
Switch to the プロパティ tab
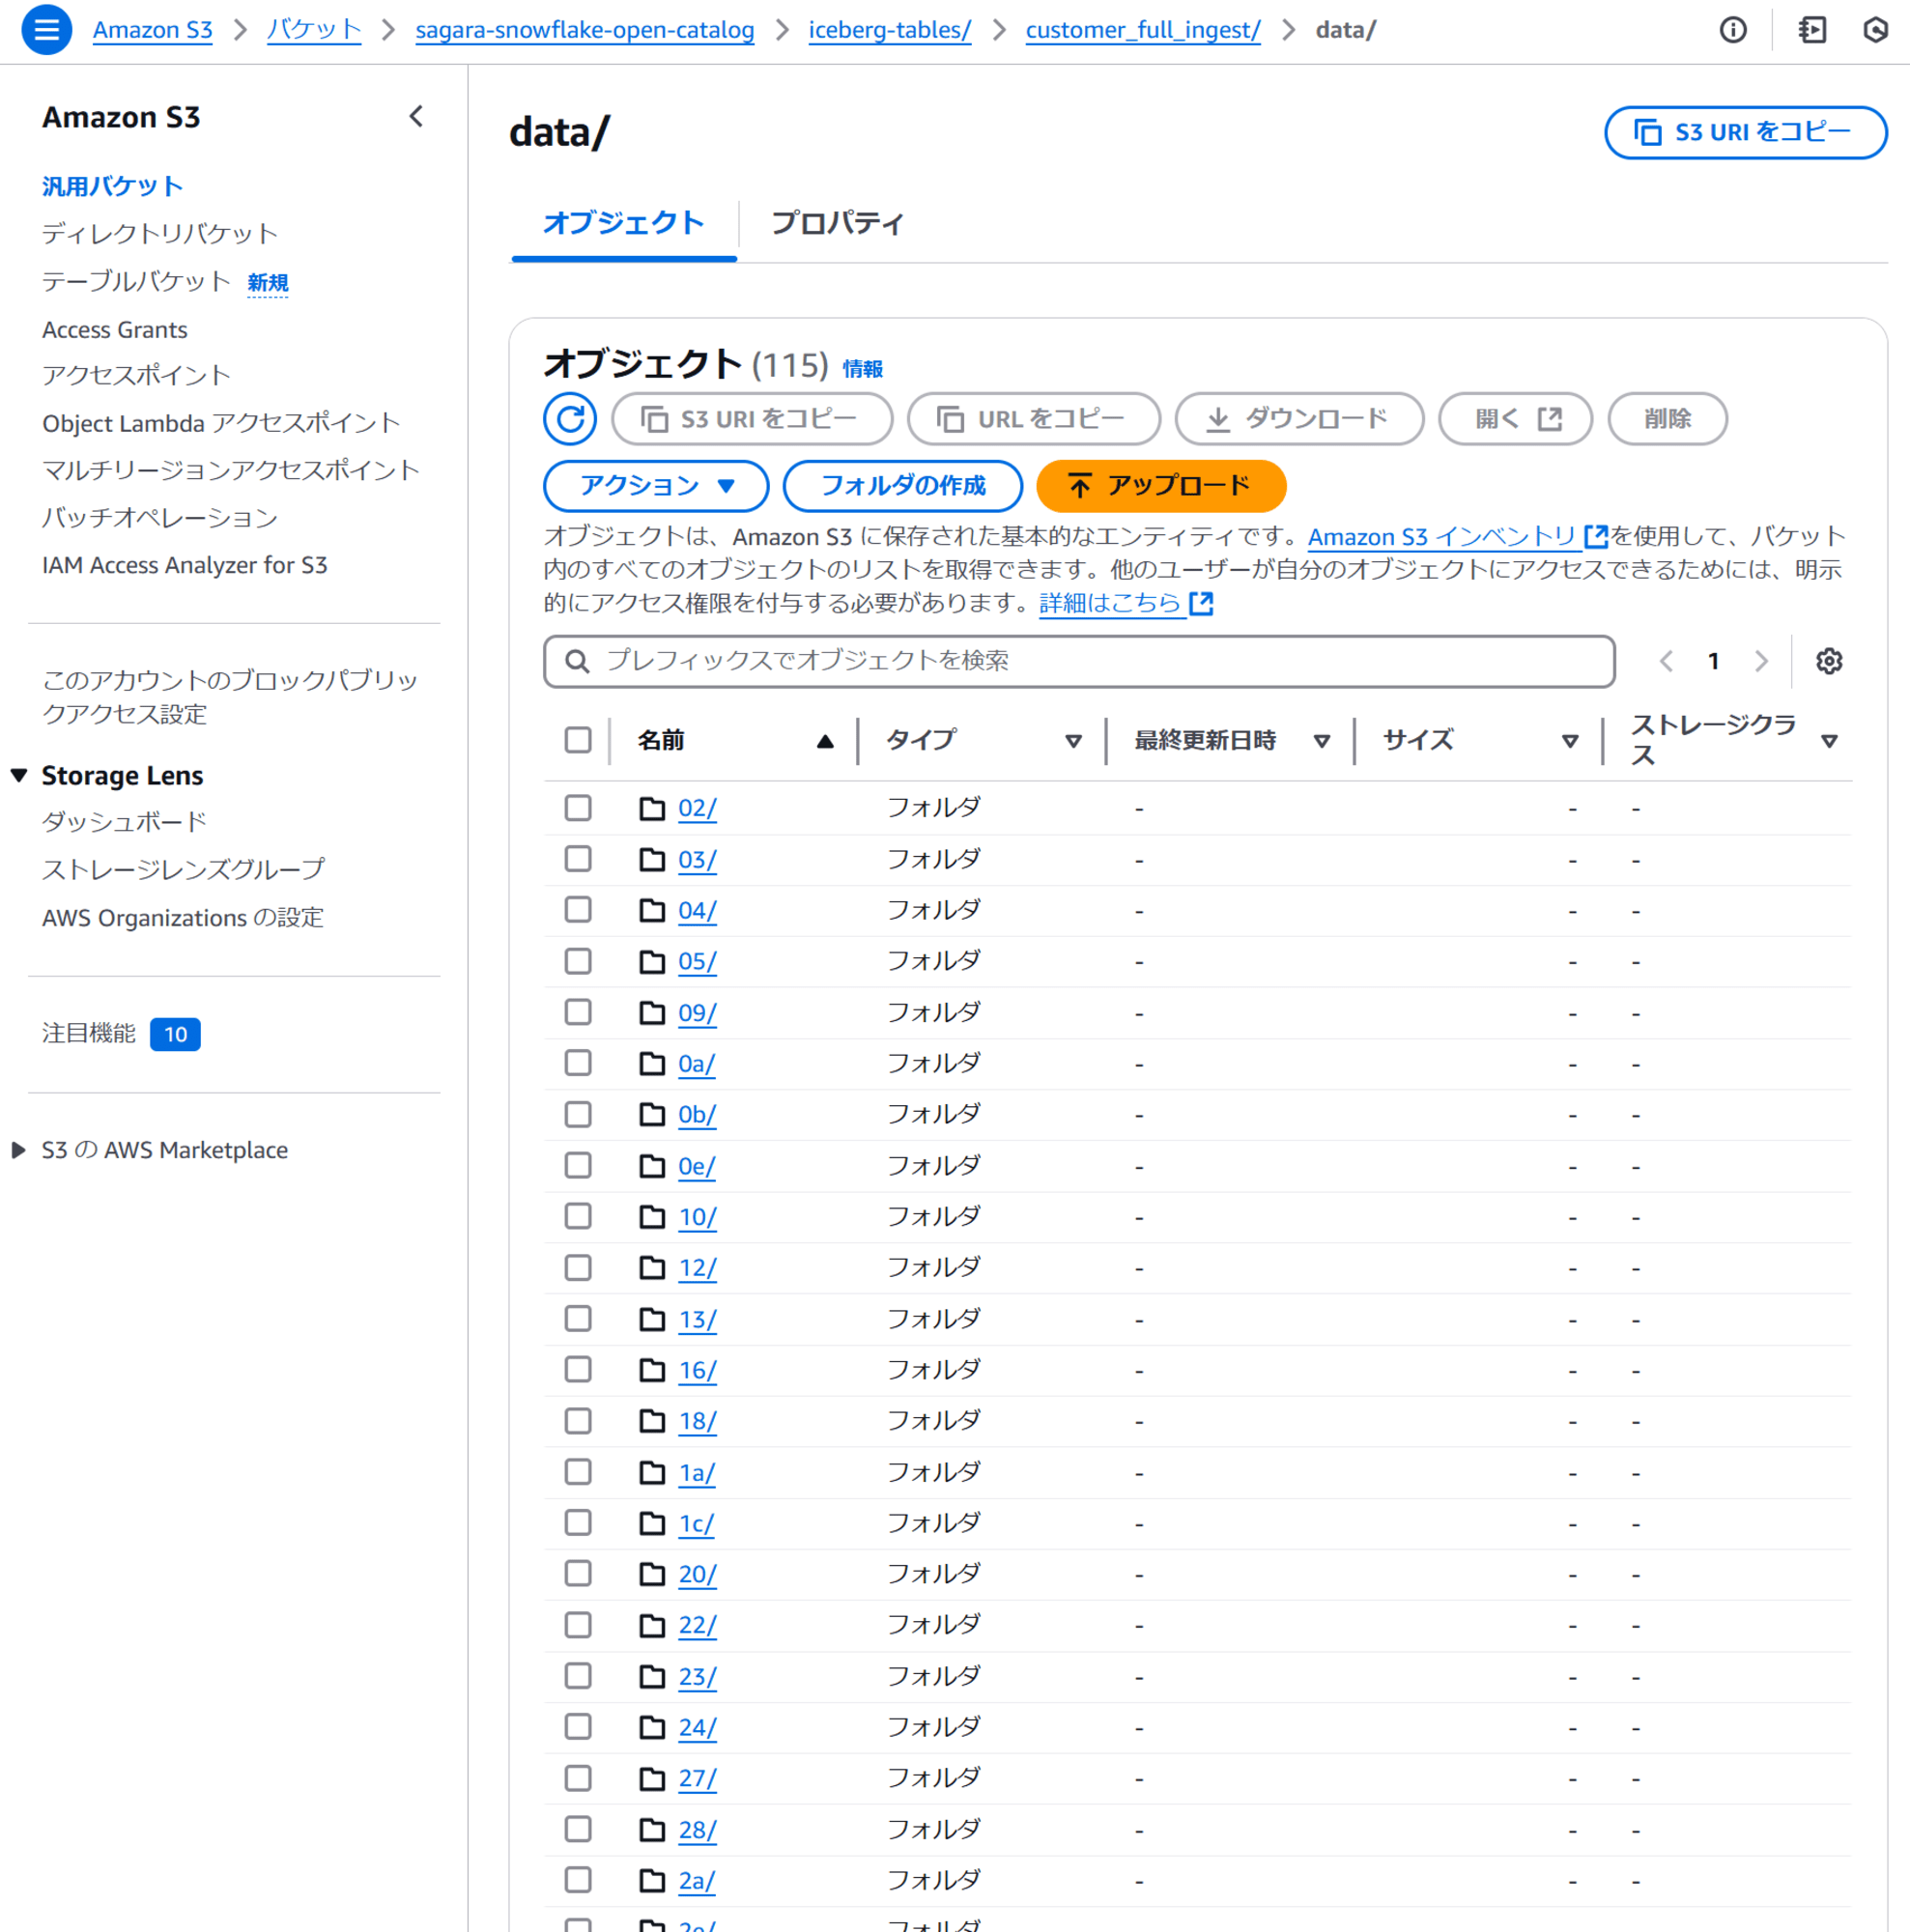(x=837, y=223)
